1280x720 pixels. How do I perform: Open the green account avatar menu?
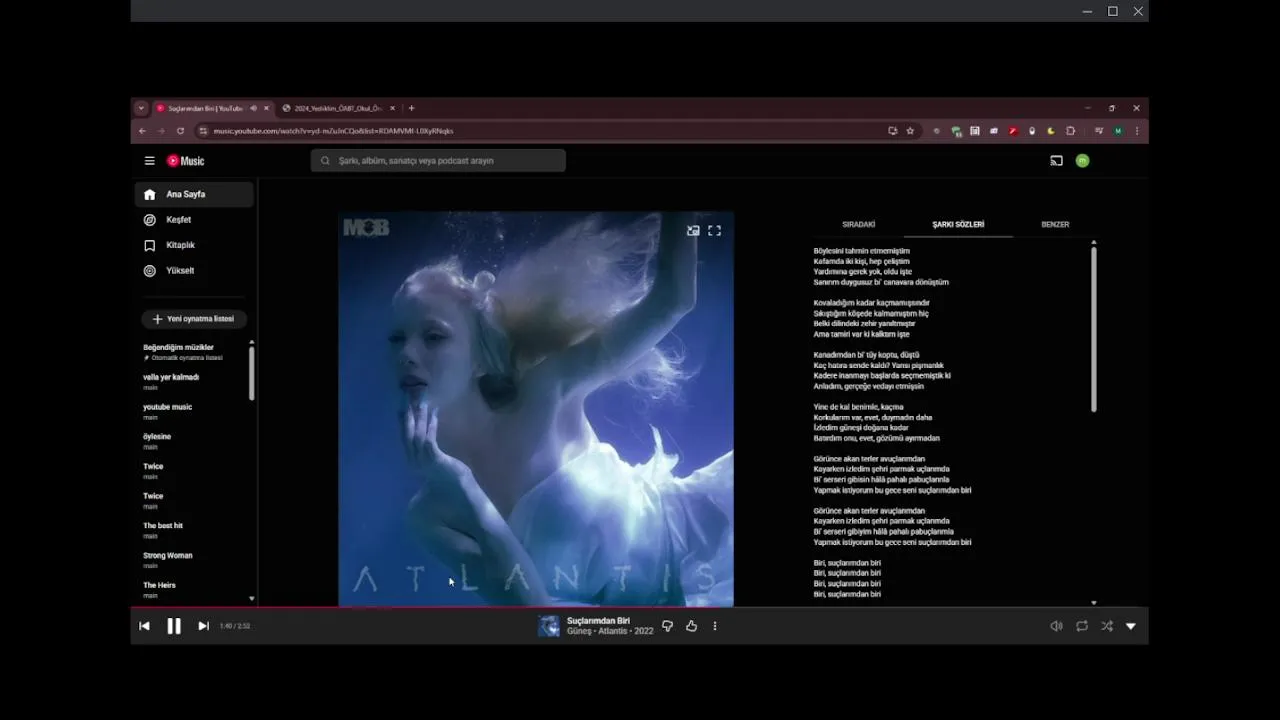pos(1082,161)
